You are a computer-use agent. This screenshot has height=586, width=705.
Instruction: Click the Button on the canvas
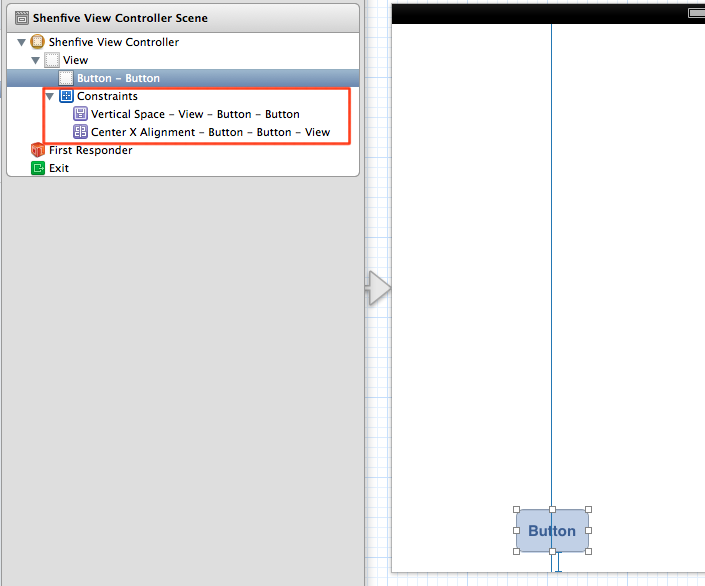point(552,531)
